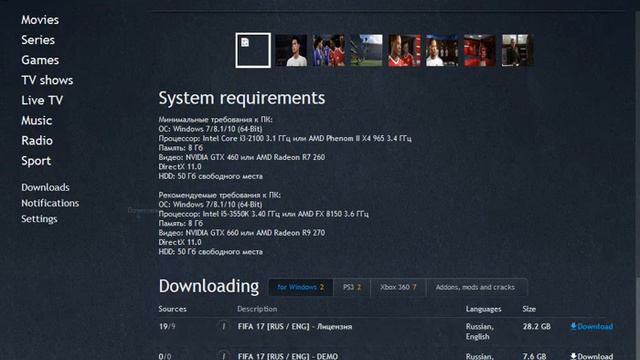Screen dimensions: 640x360
Task: Open the Music section
Action: tap(37, 120)
